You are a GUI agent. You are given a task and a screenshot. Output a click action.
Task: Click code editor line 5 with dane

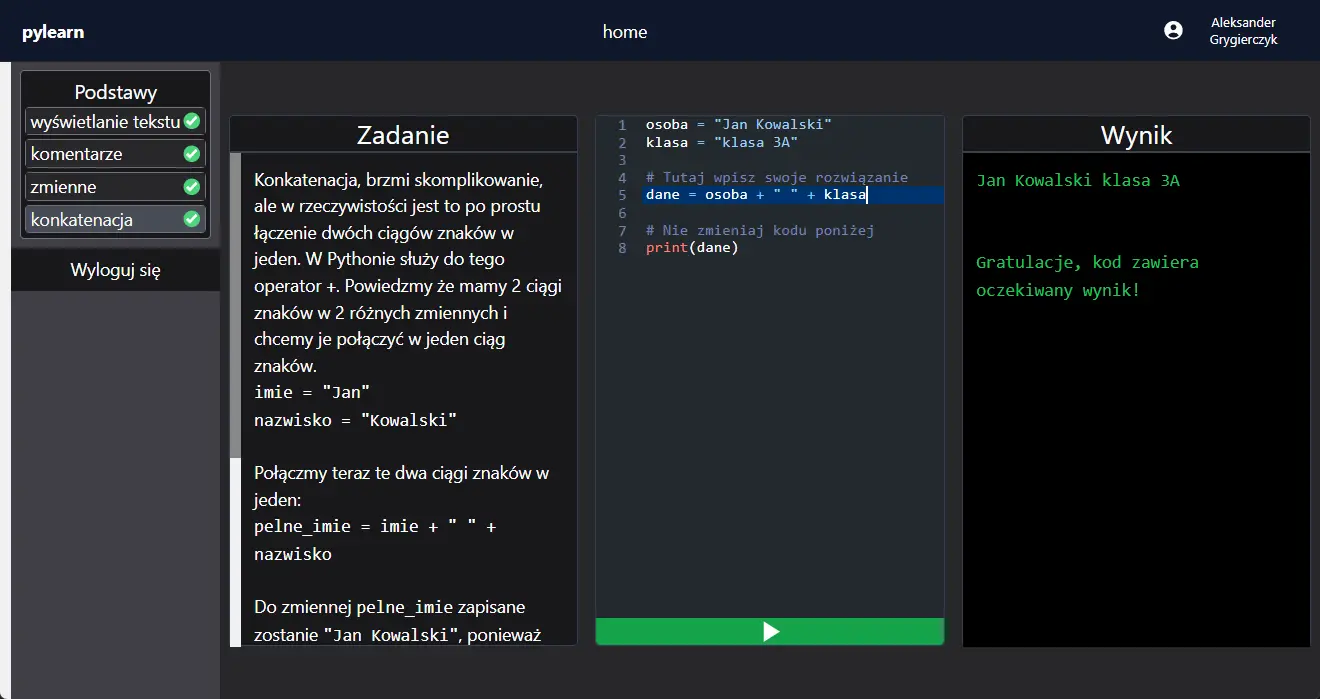[x=755, y=195]
